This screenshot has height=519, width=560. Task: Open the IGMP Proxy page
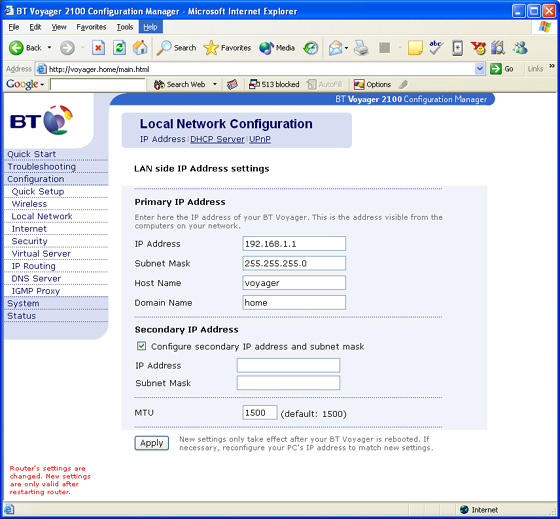pyautogui.click(x=36, y=291)
